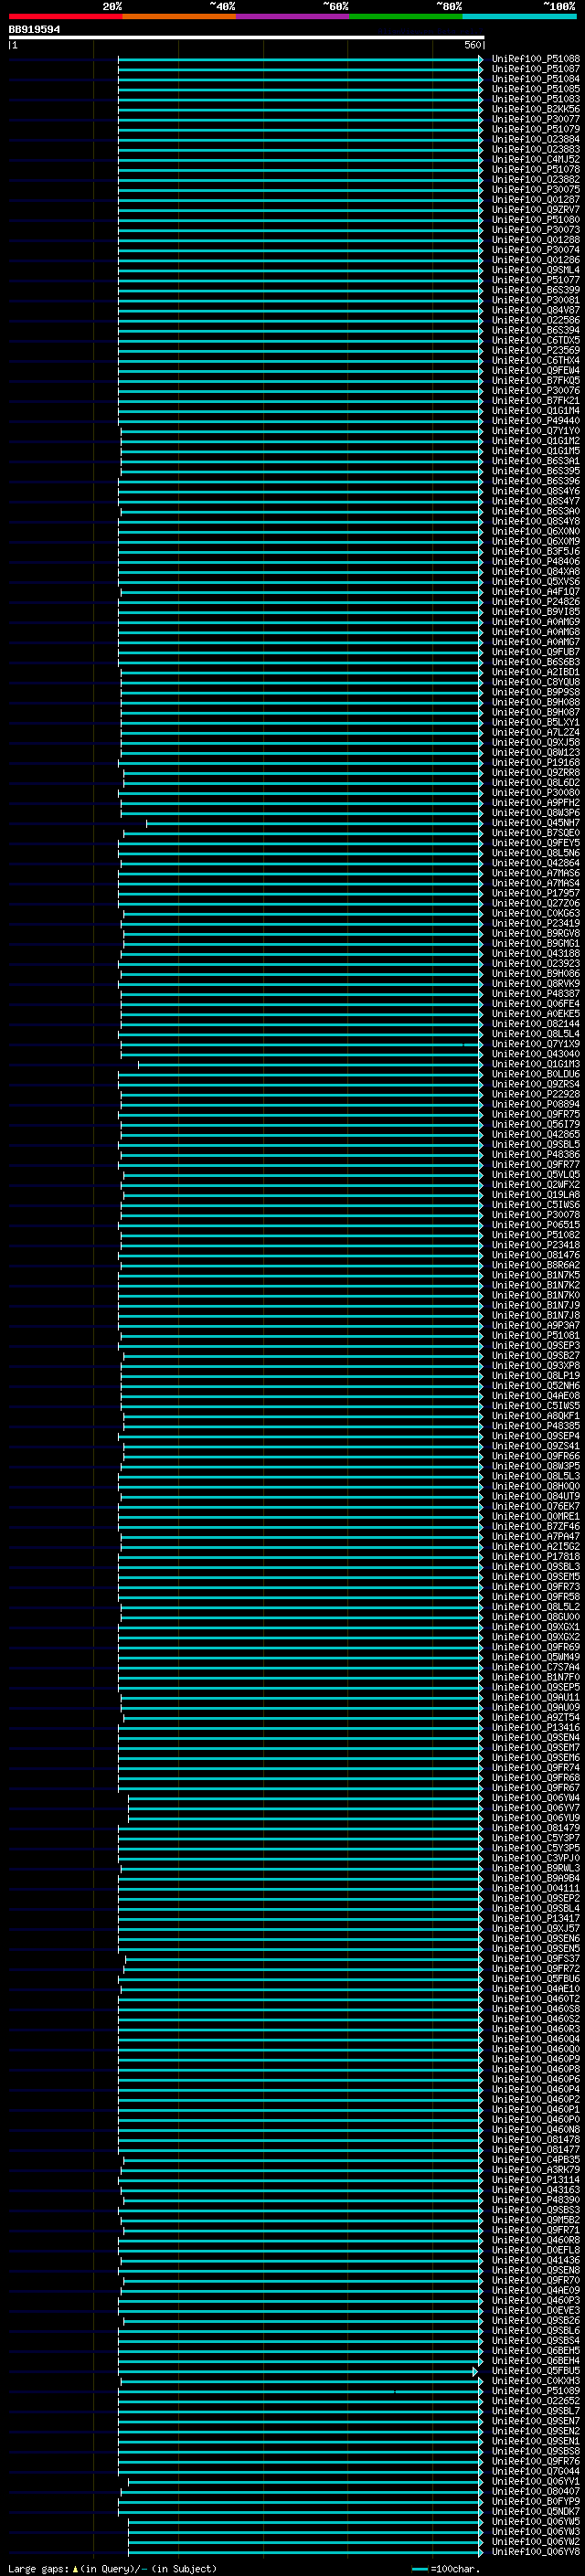This screenshot has height=2576, width=585.
Task: Click hit label UniRef100_O23884
Action: coord(536,139)
